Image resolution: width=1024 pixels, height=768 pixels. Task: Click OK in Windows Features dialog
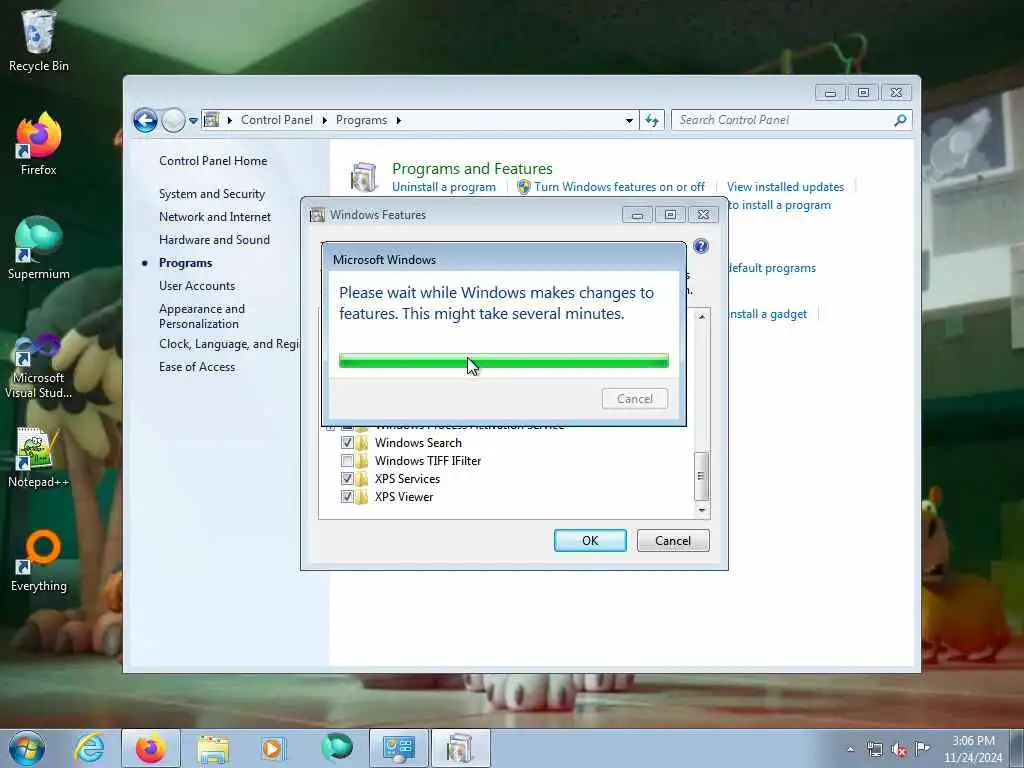click(590, 541)
